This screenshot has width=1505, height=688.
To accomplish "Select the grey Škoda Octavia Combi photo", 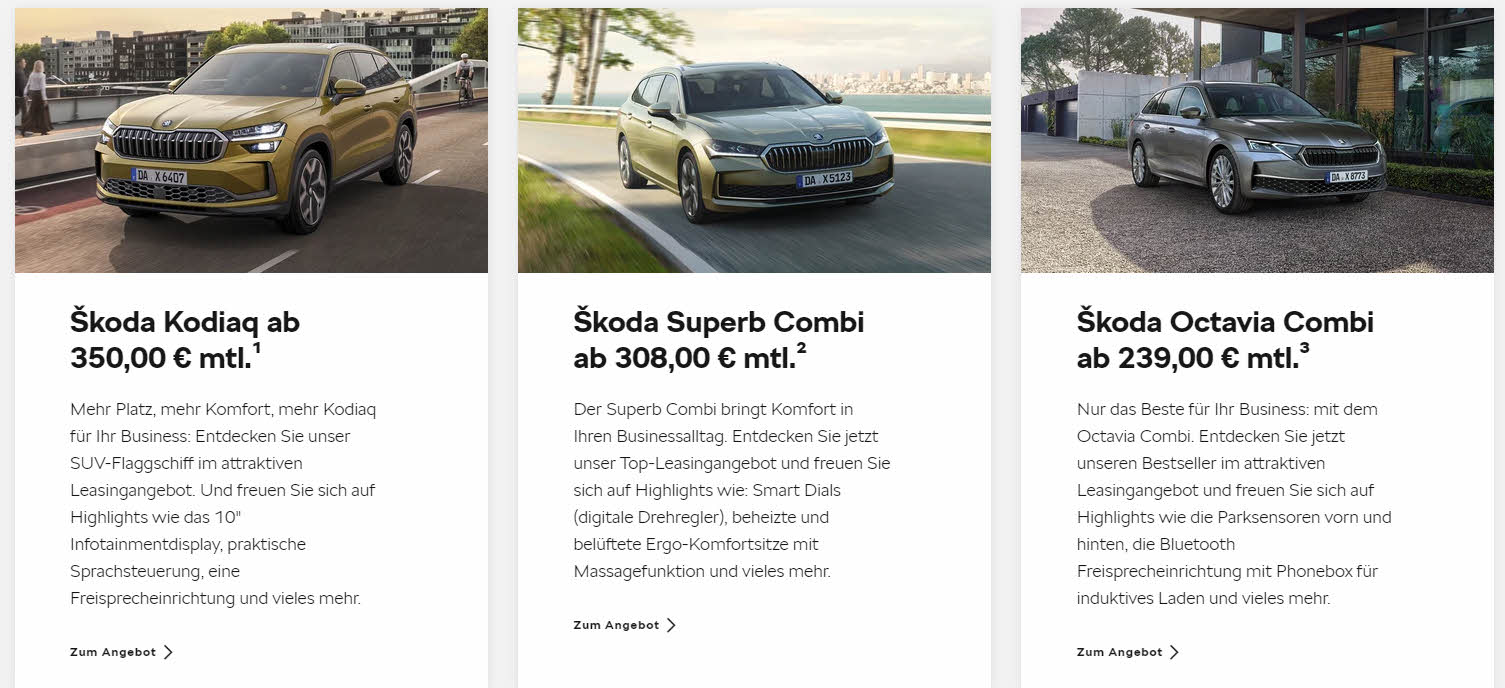I will click(x=1257, y=140).
